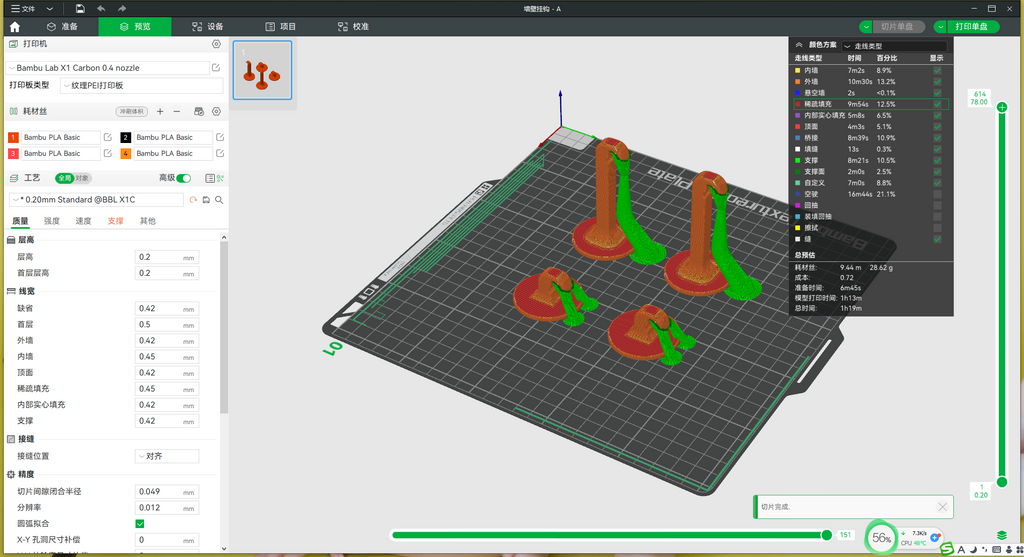Select the plate 1 thumbnail
1024x557 pixels.
(263, 70)
